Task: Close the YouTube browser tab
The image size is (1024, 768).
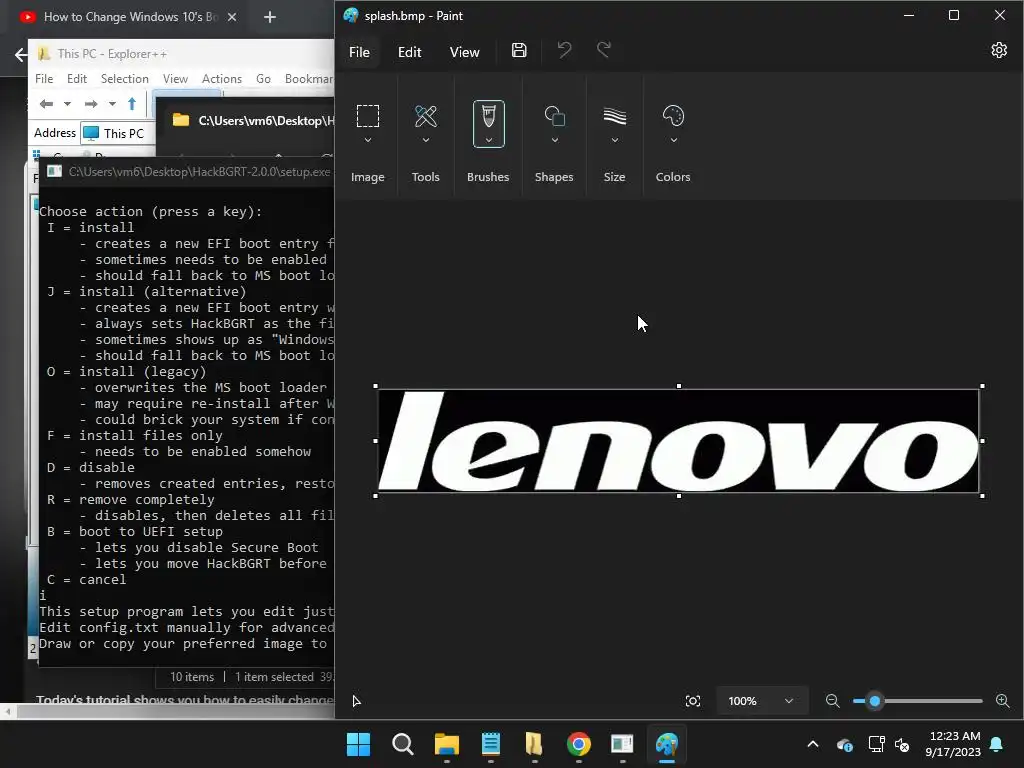Action: click(232, 17)
